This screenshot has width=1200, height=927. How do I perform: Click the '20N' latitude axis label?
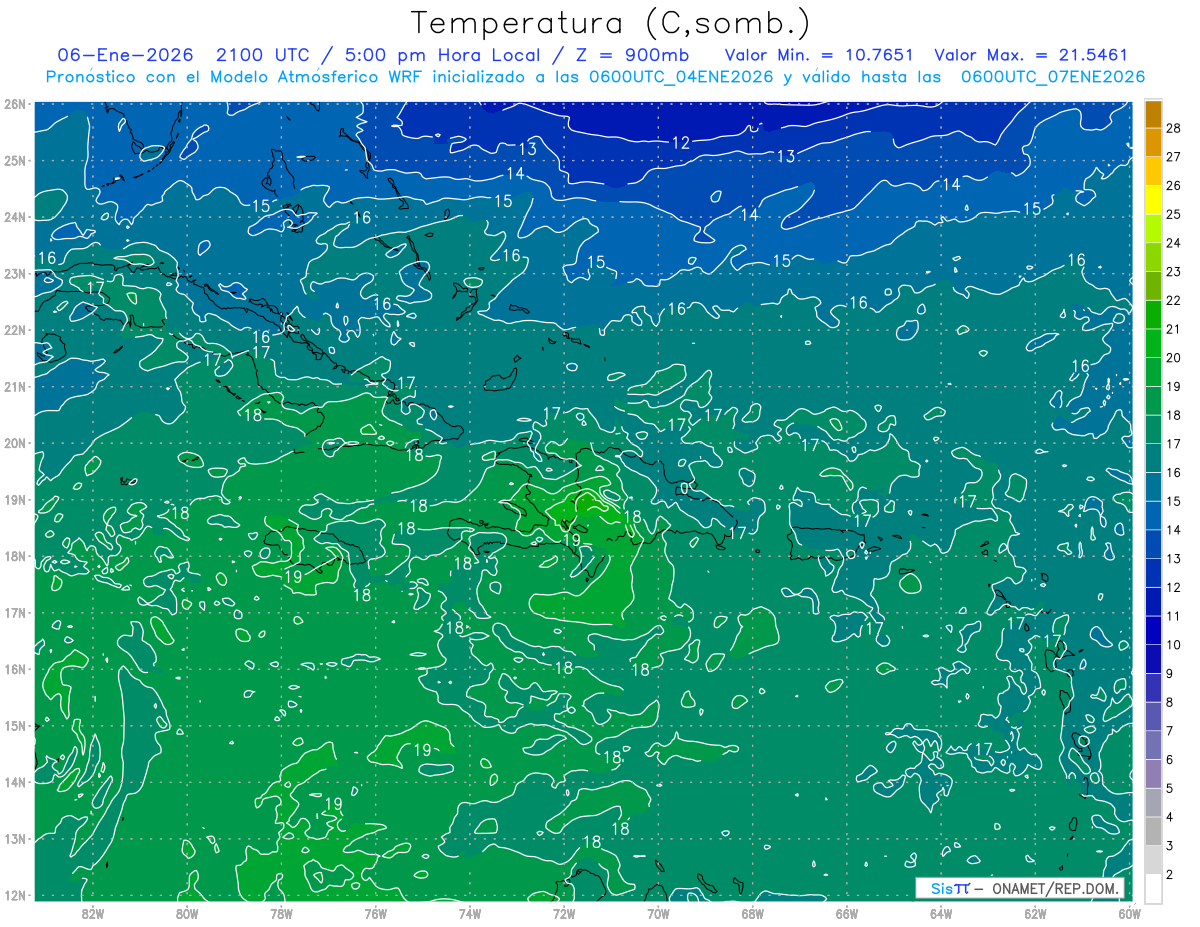click(15, 443)
